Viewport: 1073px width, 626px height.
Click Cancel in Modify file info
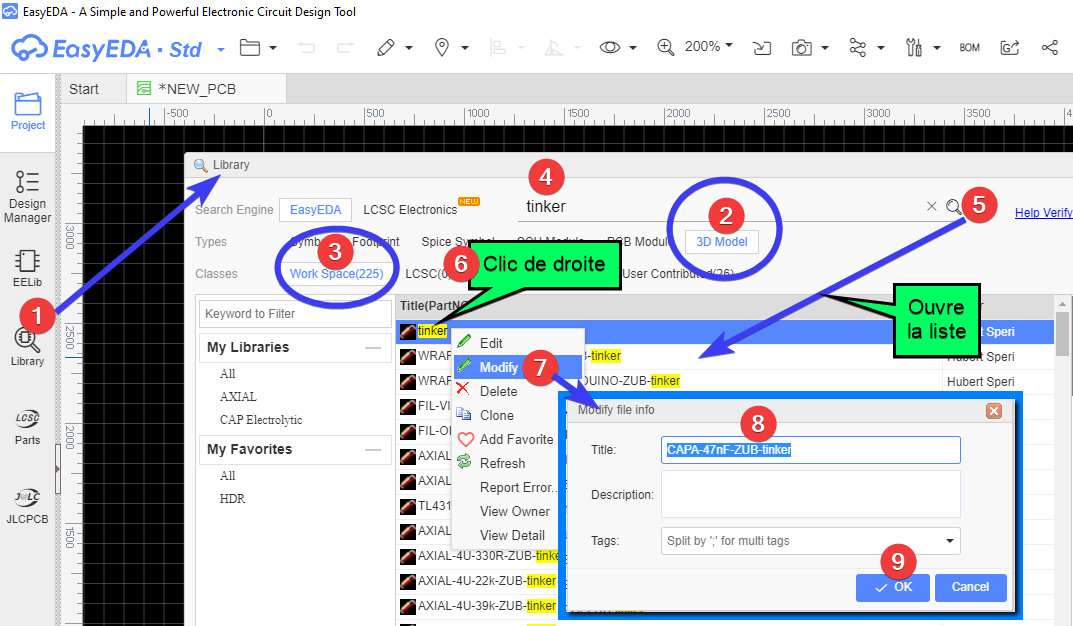970,587
